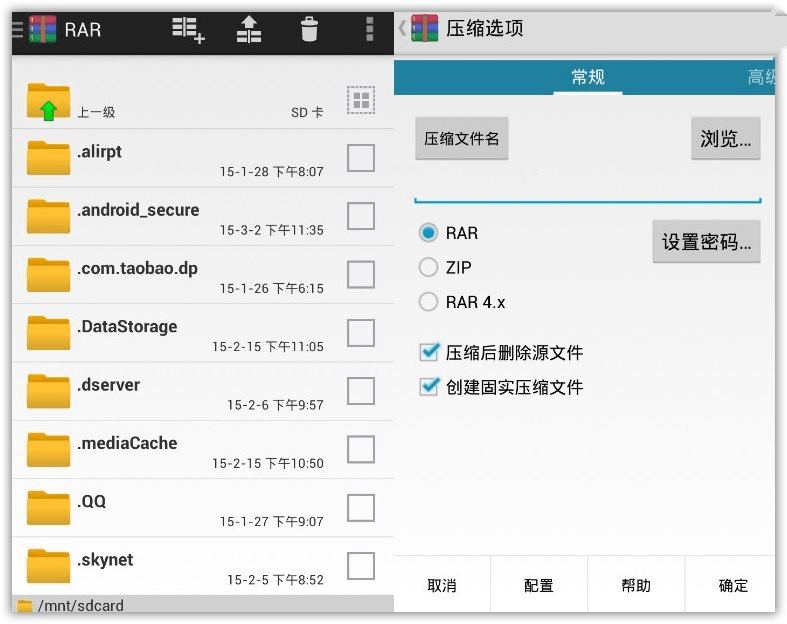Viewport: 787px width, 624px height.
Task: Check the box for .alirpt folder
Action: (x=361, y=158)
